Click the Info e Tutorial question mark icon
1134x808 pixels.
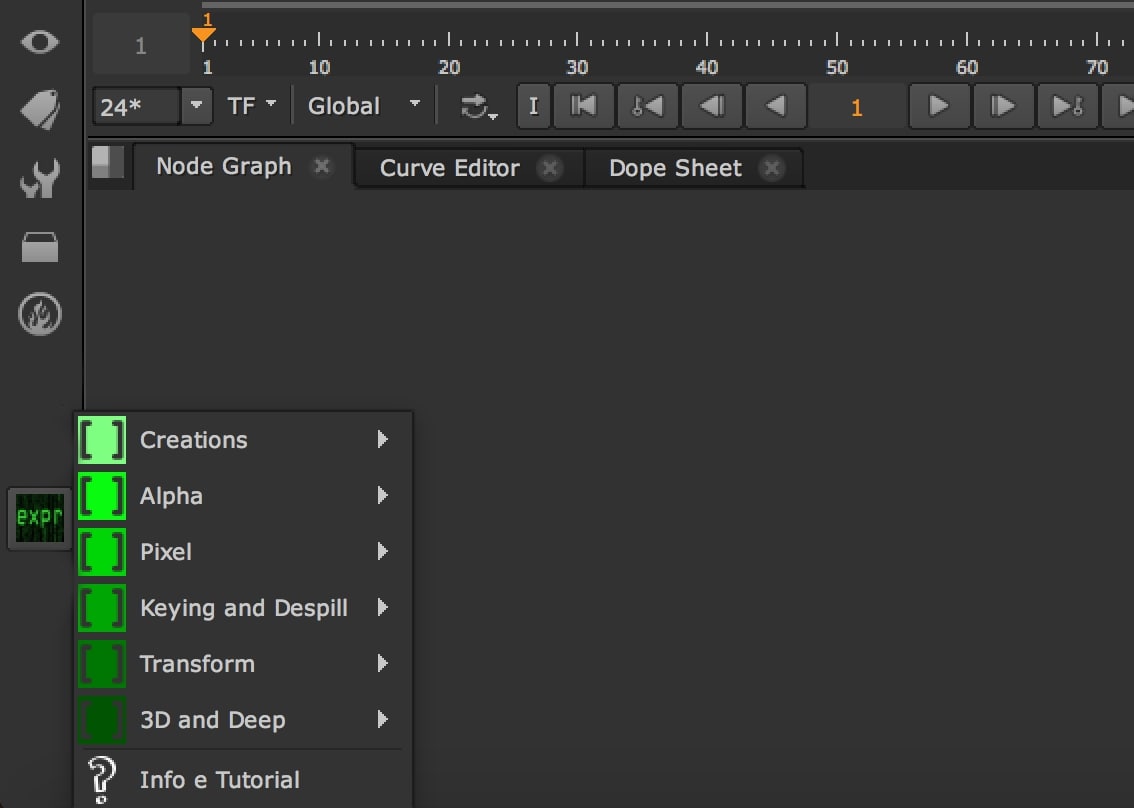[101, 780]
